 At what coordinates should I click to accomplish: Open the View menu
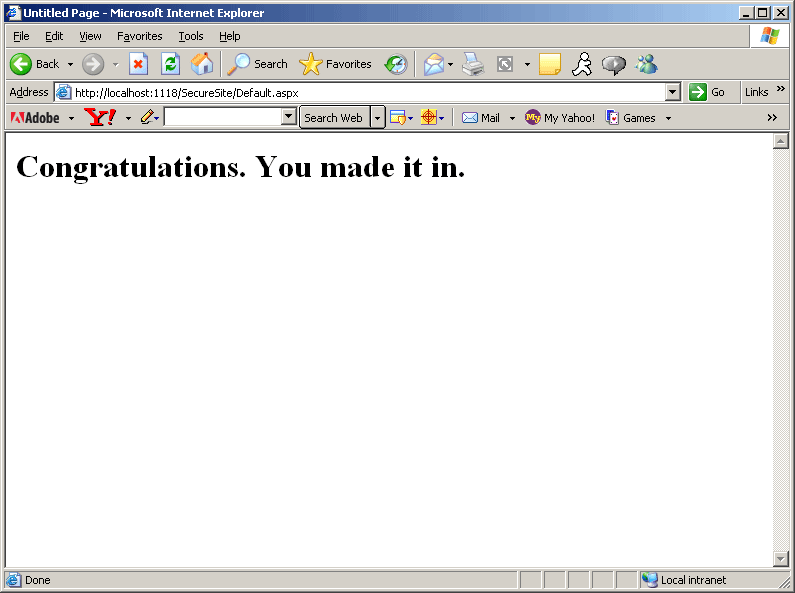click(x=90, y=36)
